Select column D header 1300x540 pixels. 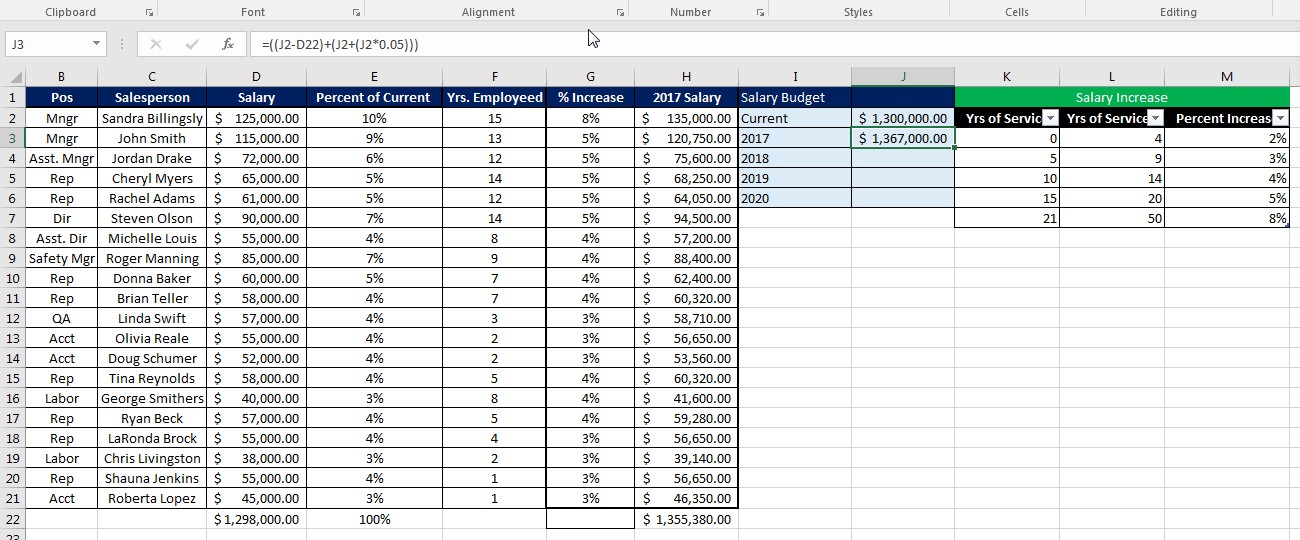pyautogui.click(x=256, y=77)
